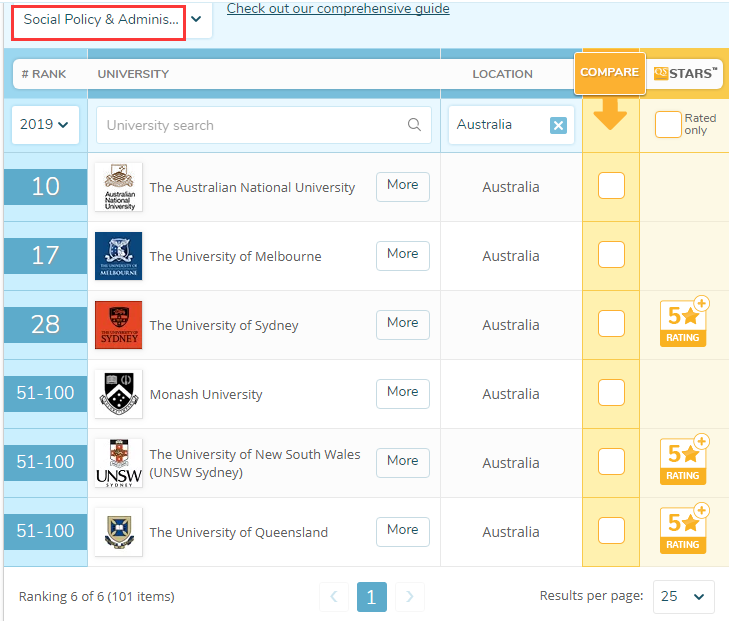Click the Monash University logo
729x621 pixels.
click(x=118, y=394)
